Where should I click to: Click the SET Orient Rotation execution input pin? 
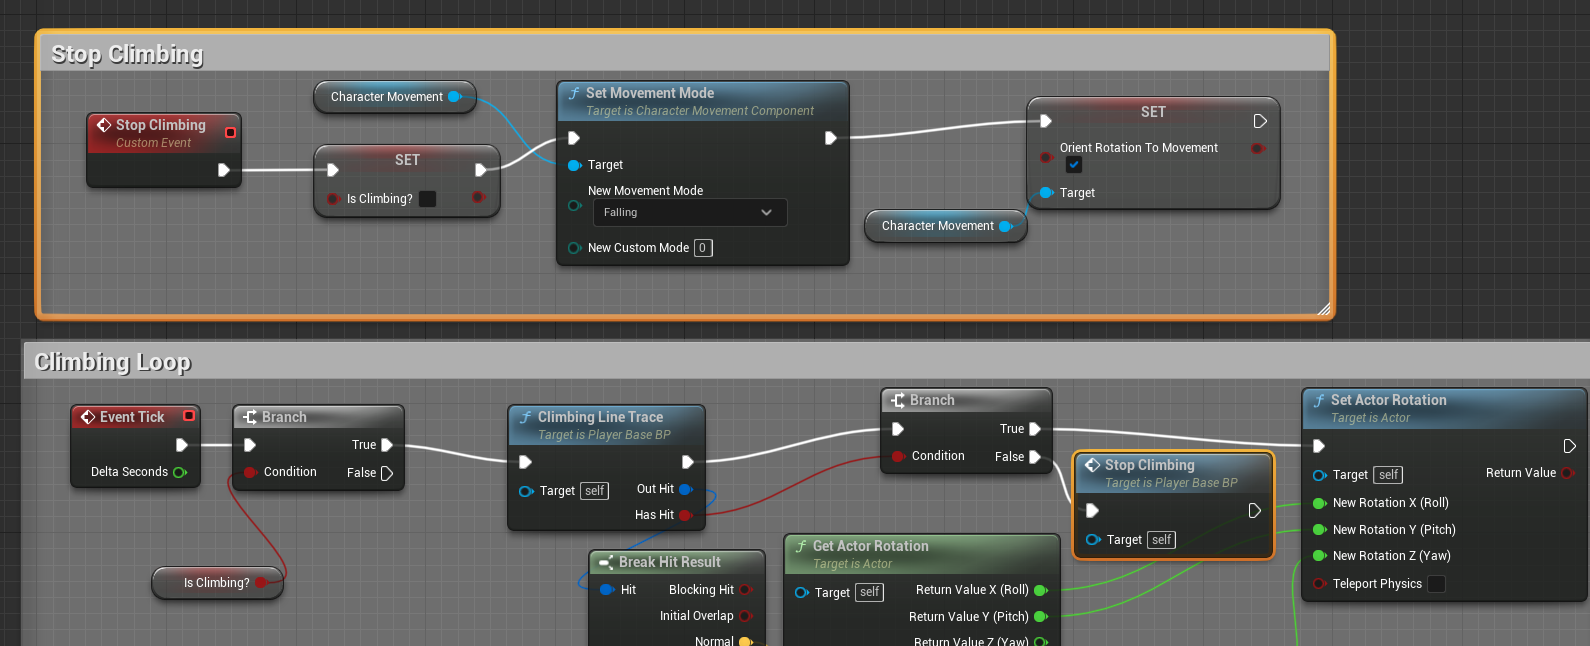tap(1045, 121)
